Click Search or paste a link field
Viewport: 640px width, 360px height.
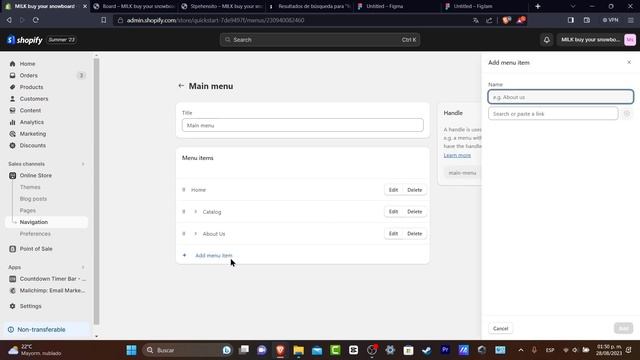[553, 113]
